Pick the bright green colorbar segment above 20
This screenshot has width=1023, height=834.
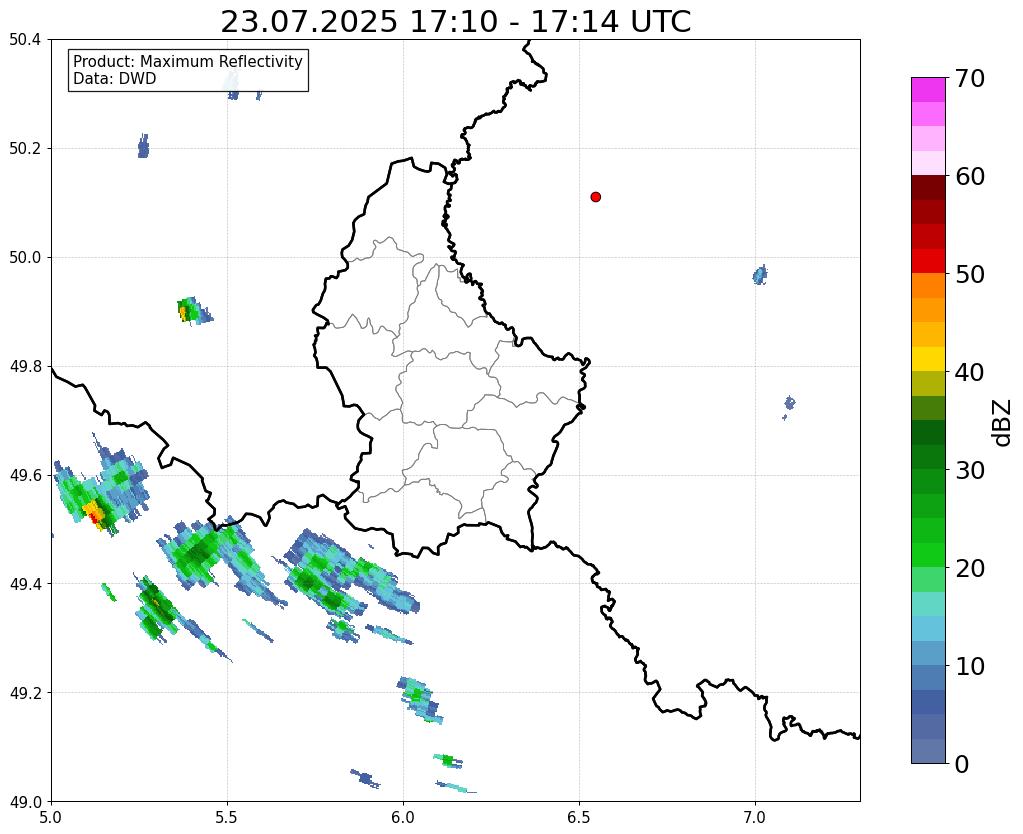pyautogui.click(x=928, y=555)
